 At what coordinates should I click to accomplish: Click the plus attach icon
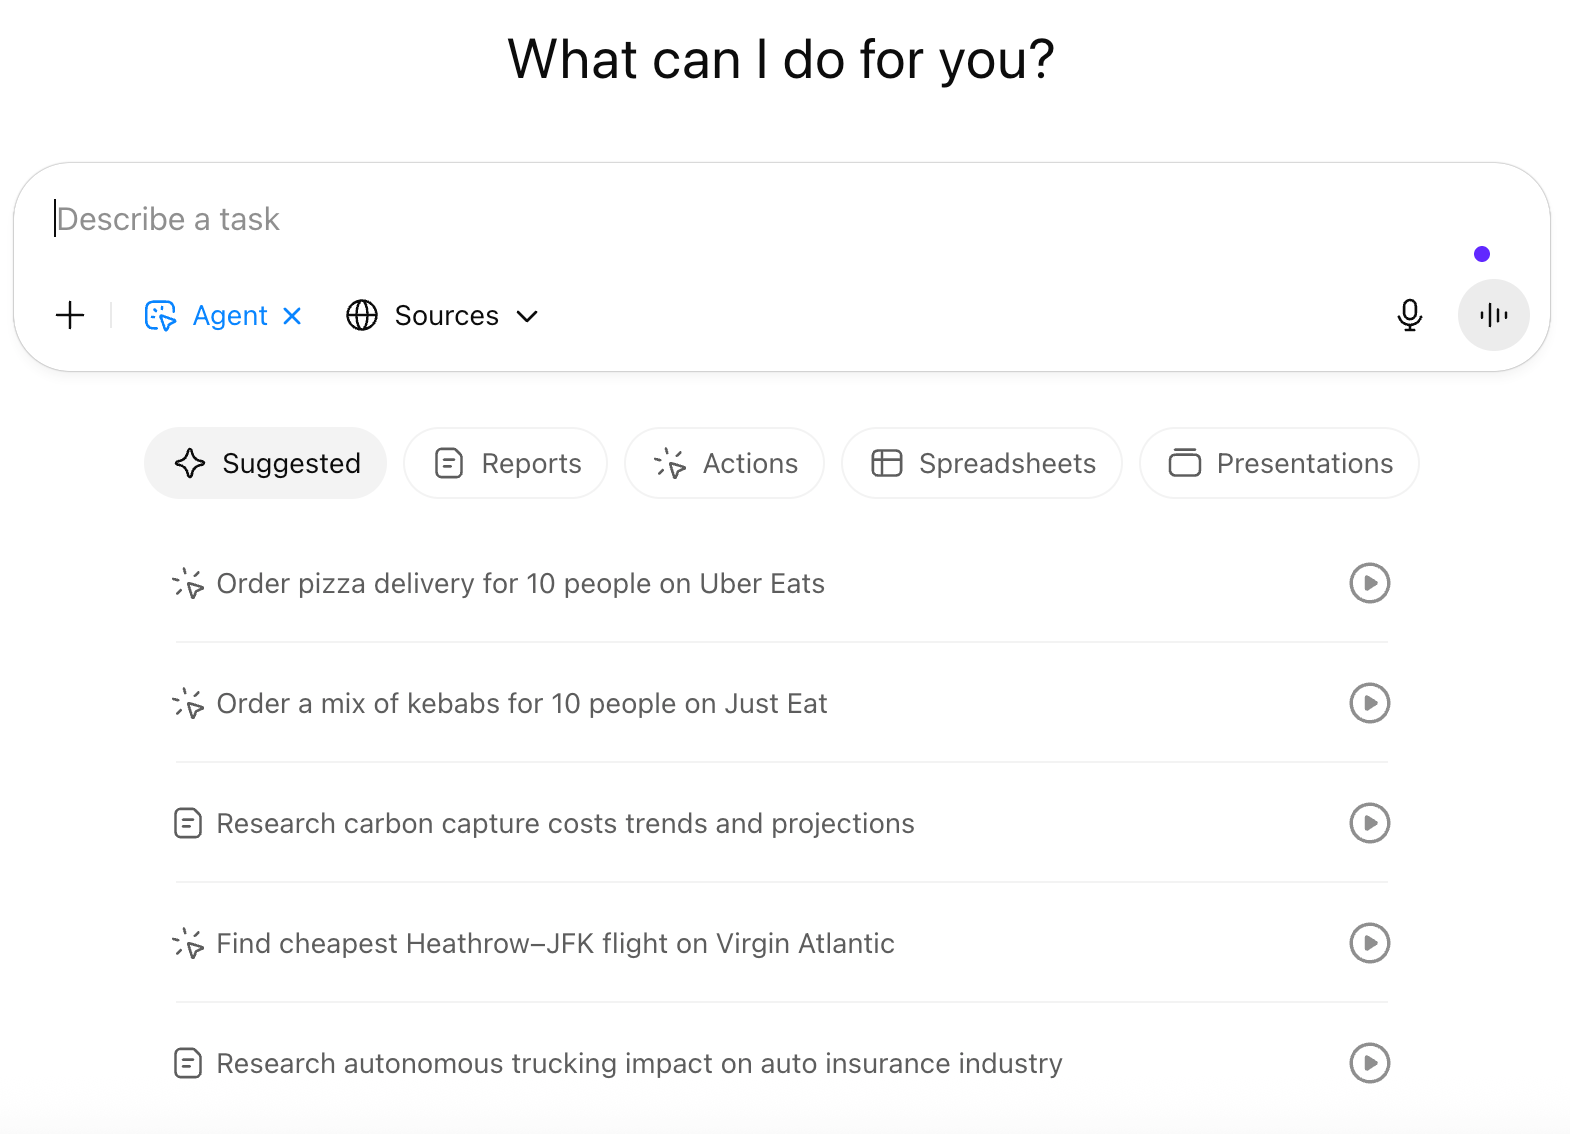tap(70, 316)
